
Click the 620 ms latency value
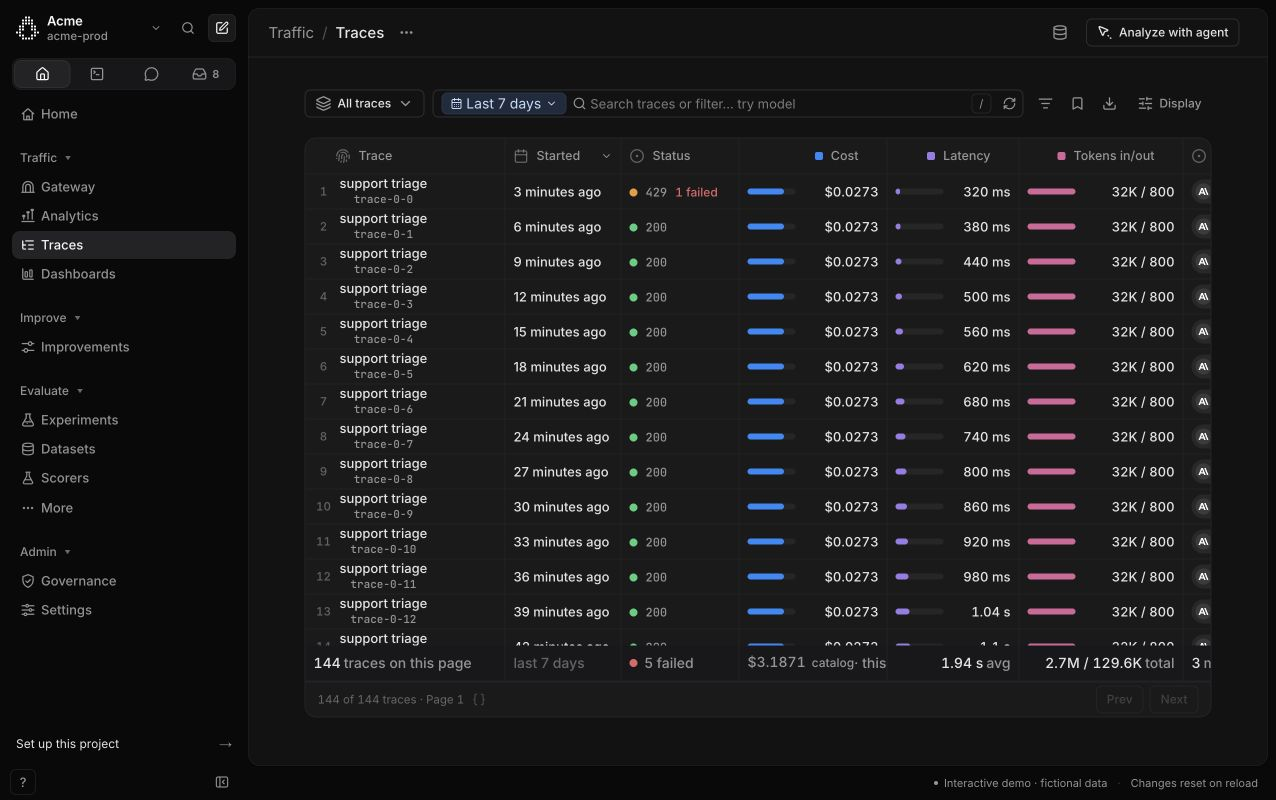(986, 367)
